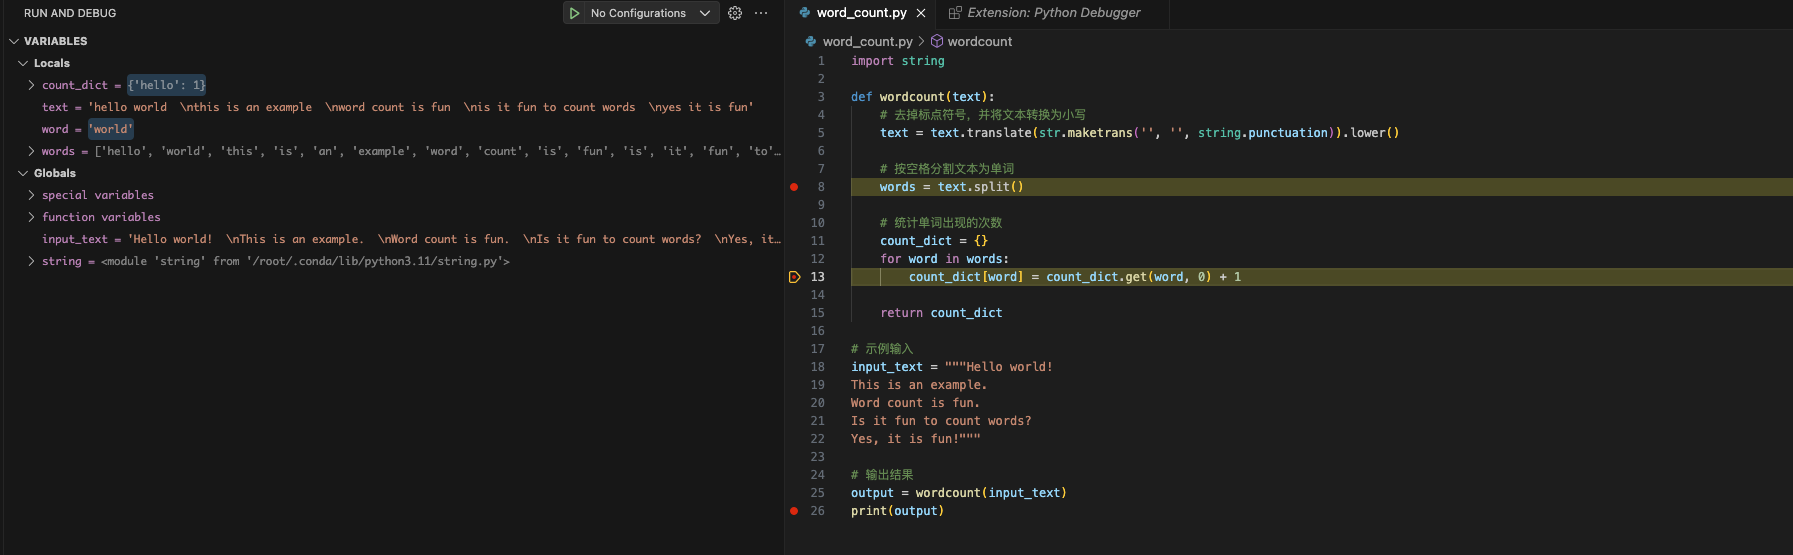Viewport: 1793px width, 555px height.
Task: Collapse the Globals scope
Action: (x=23, y=173)
